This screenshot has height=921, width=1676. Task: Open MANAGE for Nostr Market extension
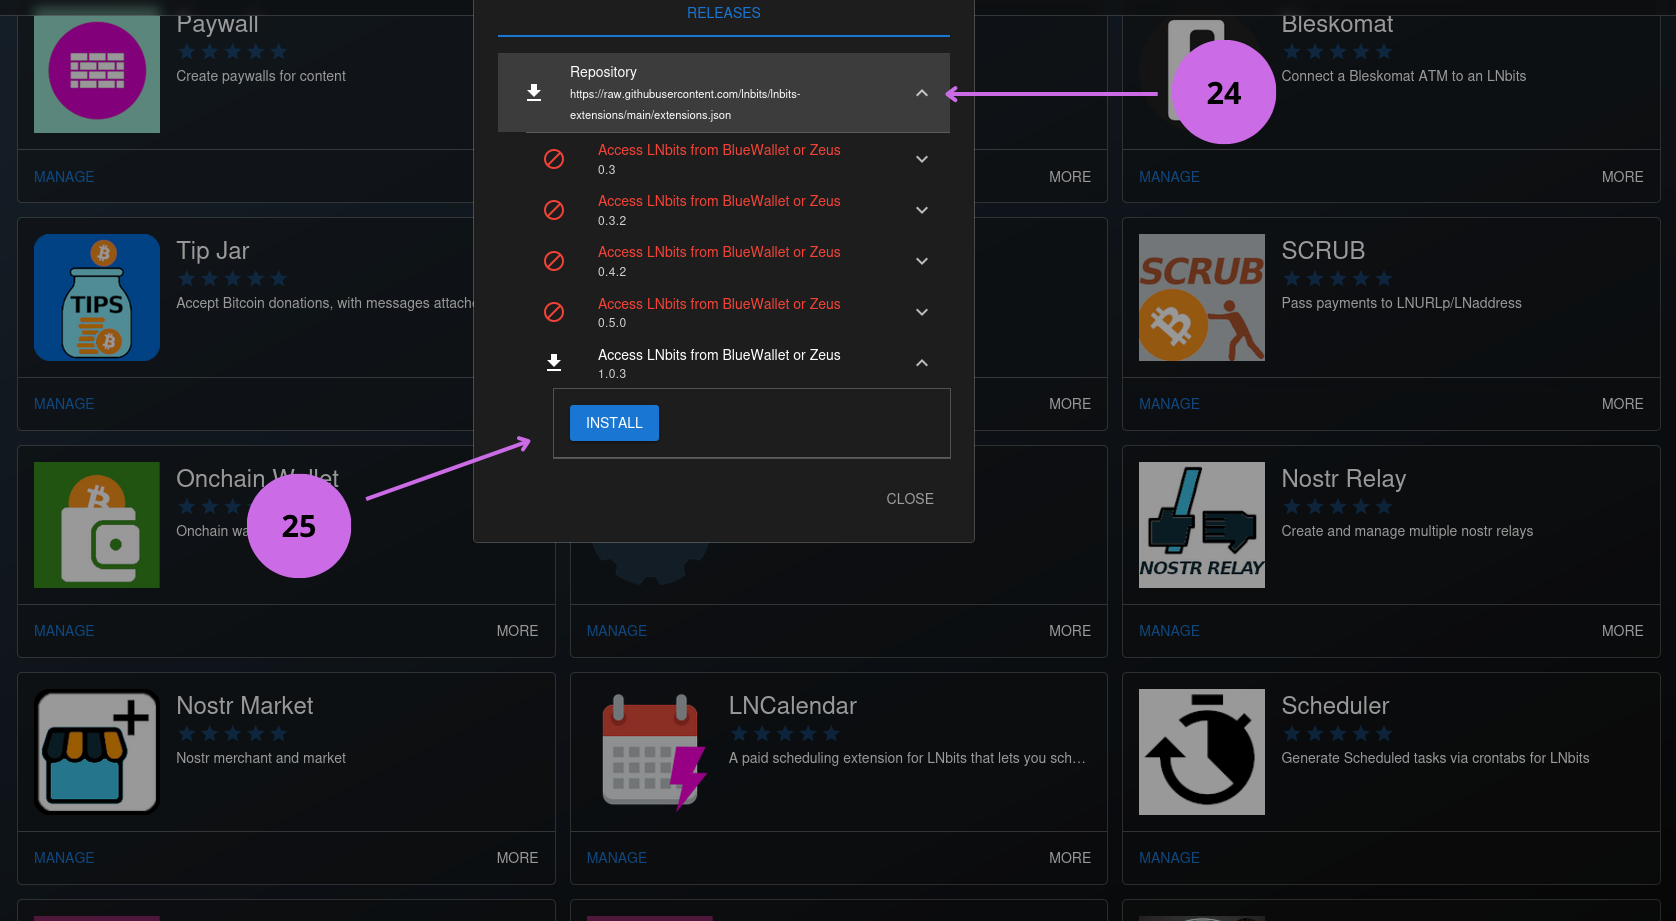[64, 858]
